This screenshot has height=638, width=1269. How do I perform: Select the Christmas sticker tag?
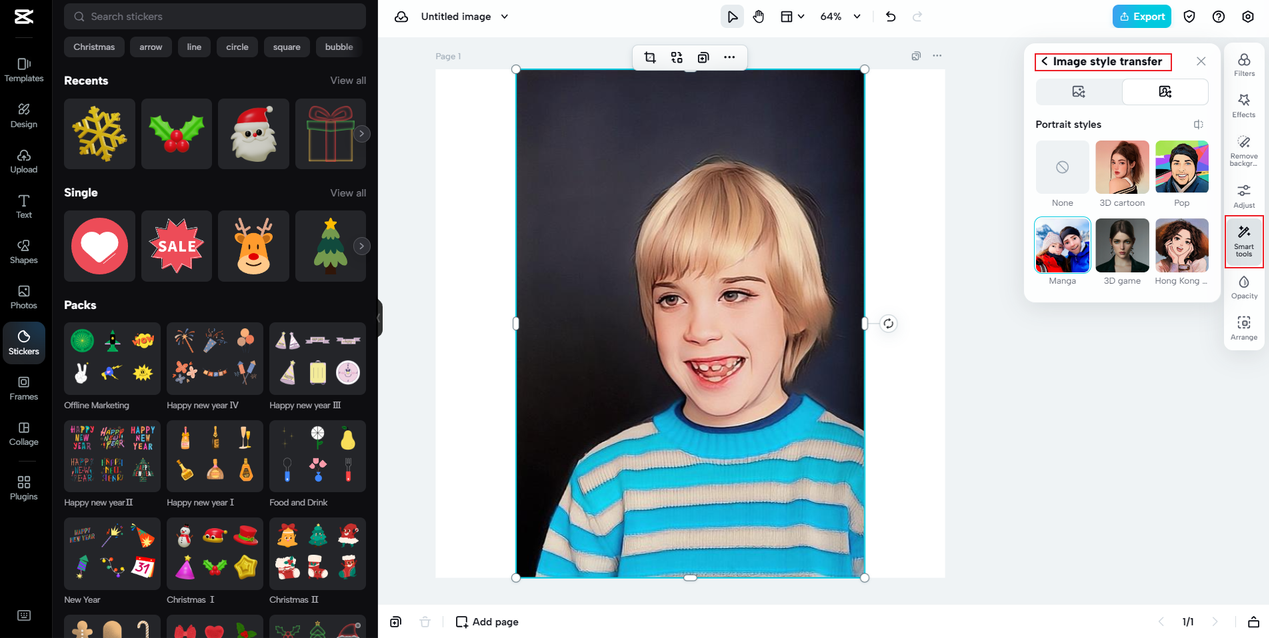[x=94, y=47]
